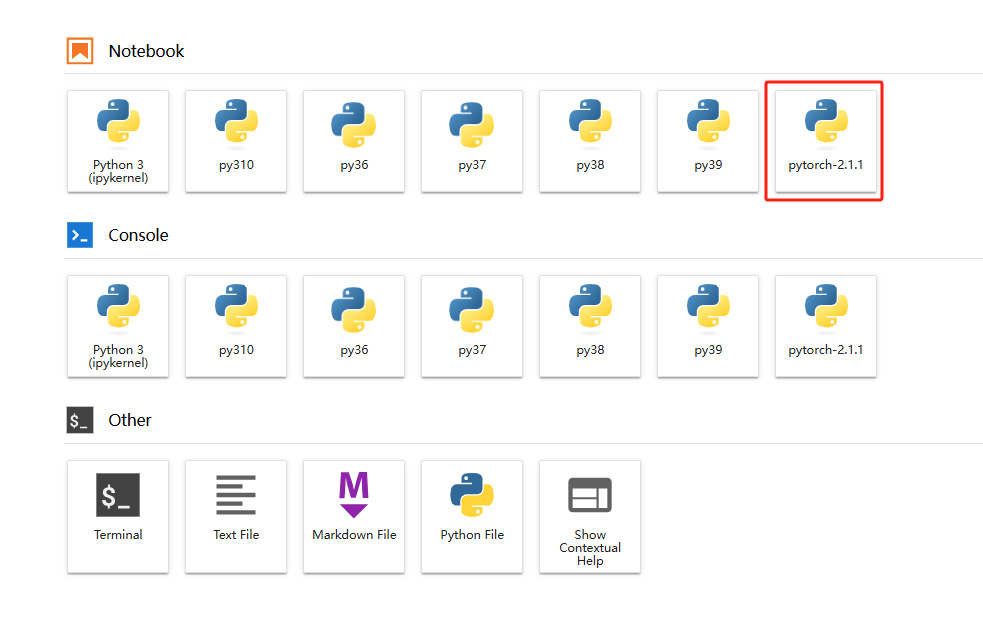Create a new py310 notebook
983x626 pixels.
[236, 141]
